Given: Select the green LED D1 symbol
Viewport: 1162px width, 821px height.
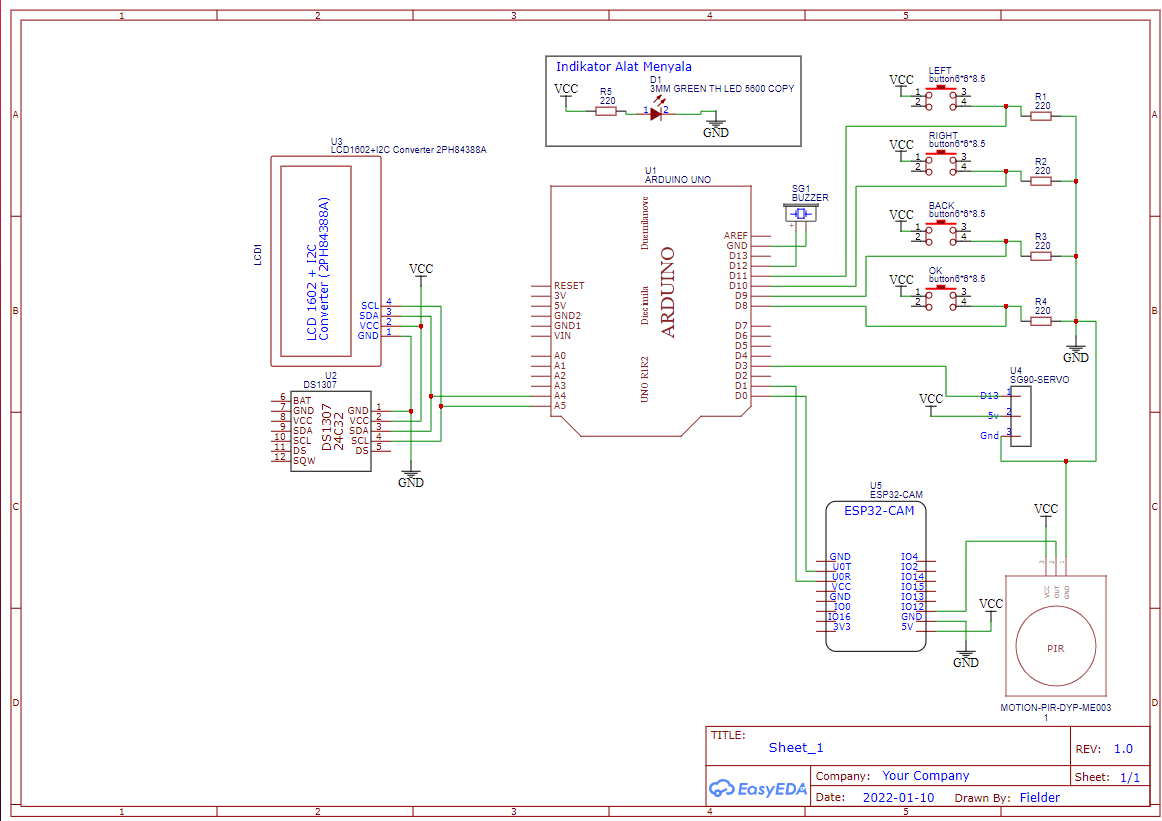Looking at the screenshot, I should click(655, 113).
